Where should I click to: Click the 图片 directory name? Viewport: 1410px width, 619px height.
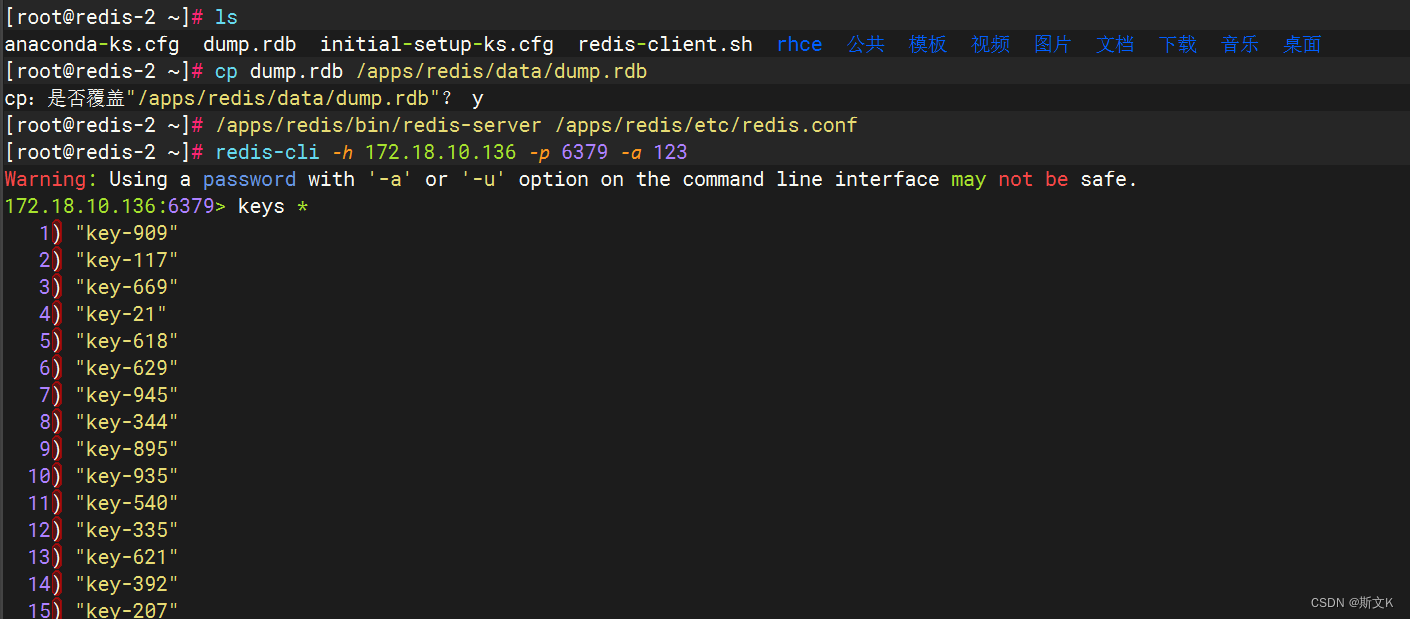pyautogui.click(x=1053, y=44)
